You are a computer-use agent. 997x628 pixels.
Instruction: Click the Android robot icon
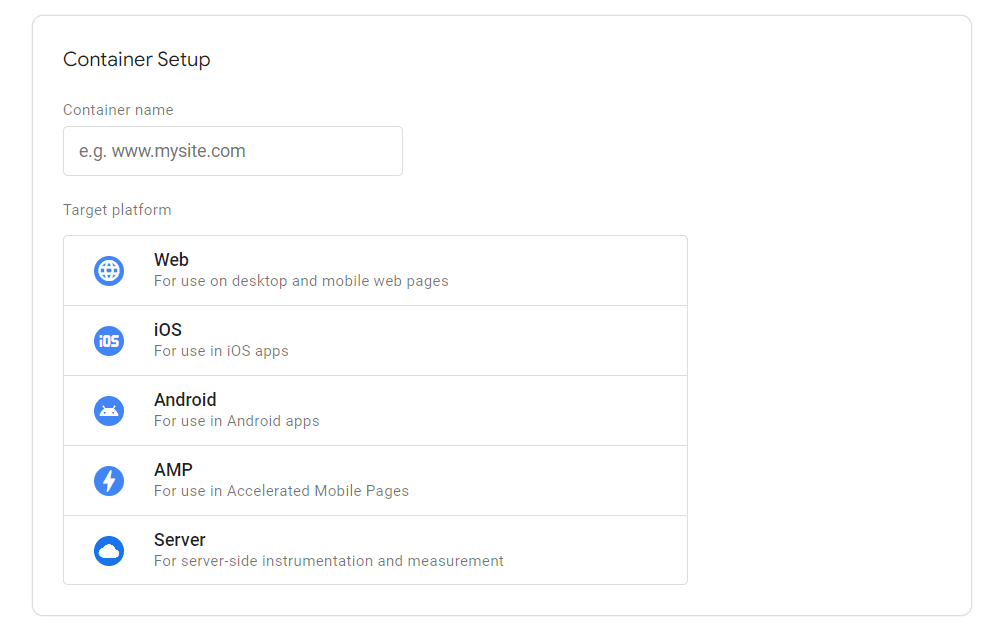tap(108, 410)
